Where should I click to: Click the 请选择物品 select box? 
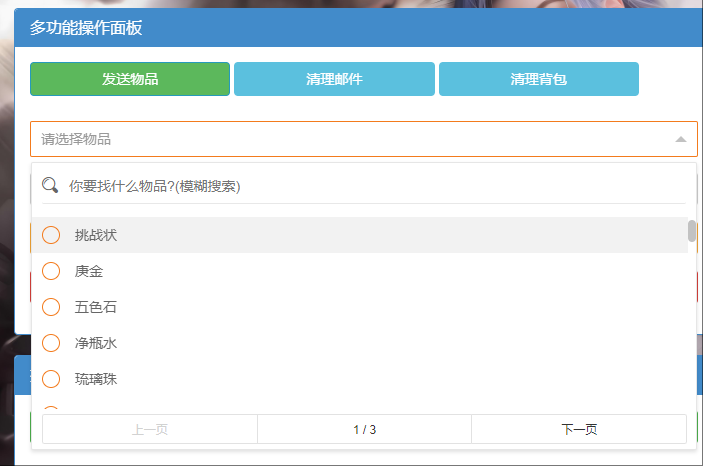click(x=364, y=139)
